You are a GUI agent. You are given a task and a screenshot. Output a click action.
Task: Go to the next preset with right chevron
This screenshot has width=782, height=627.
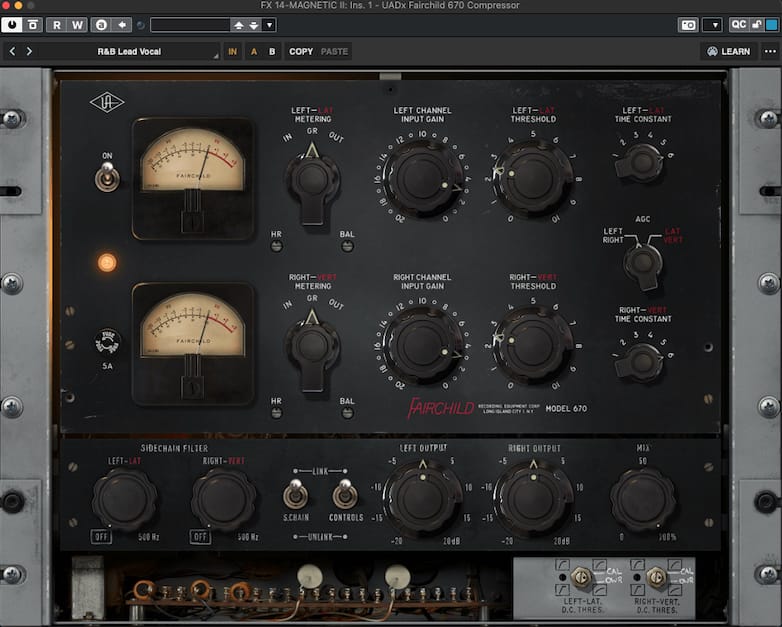(29, 51)
